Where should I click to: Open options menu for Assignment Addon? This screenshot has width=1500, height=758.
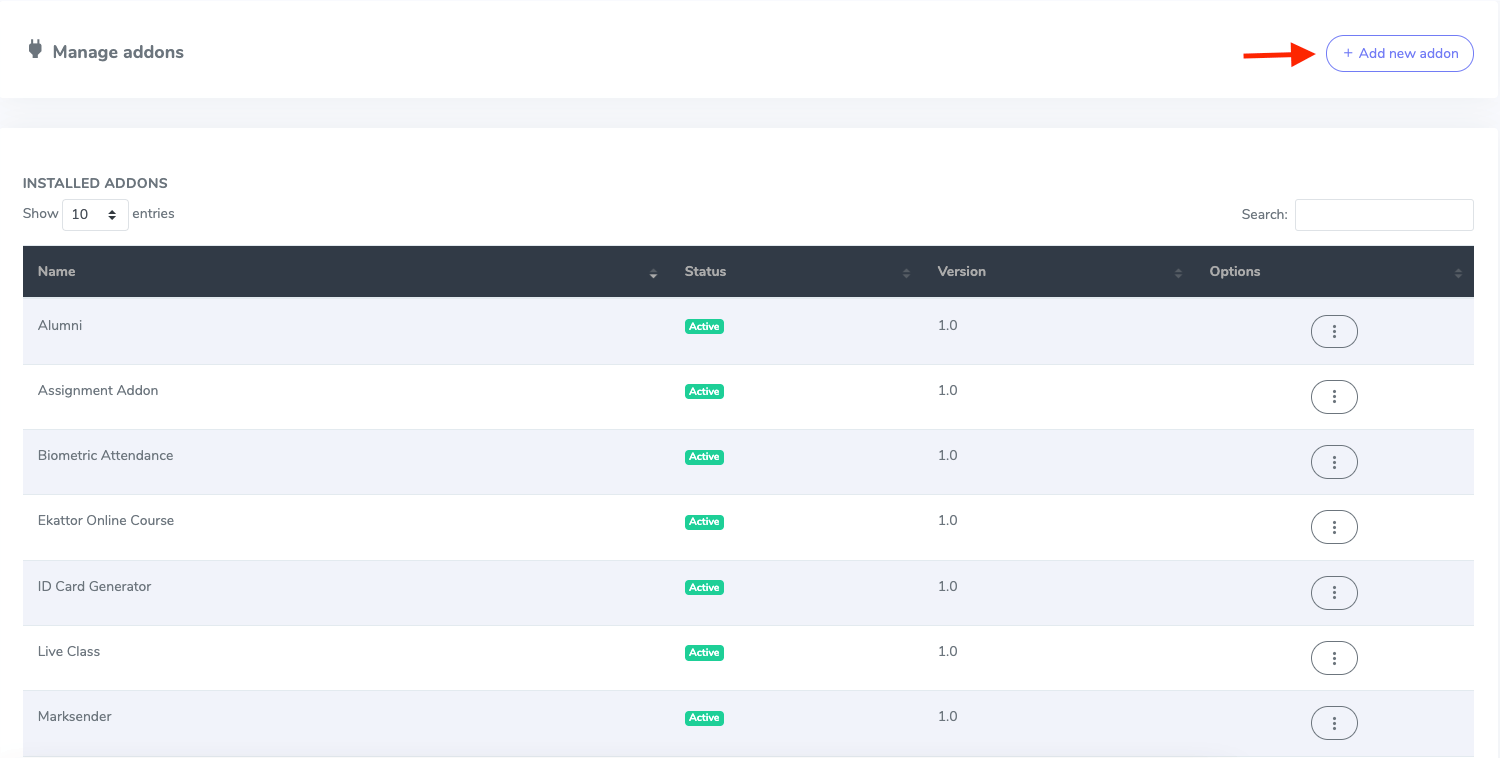(1333, 397)
